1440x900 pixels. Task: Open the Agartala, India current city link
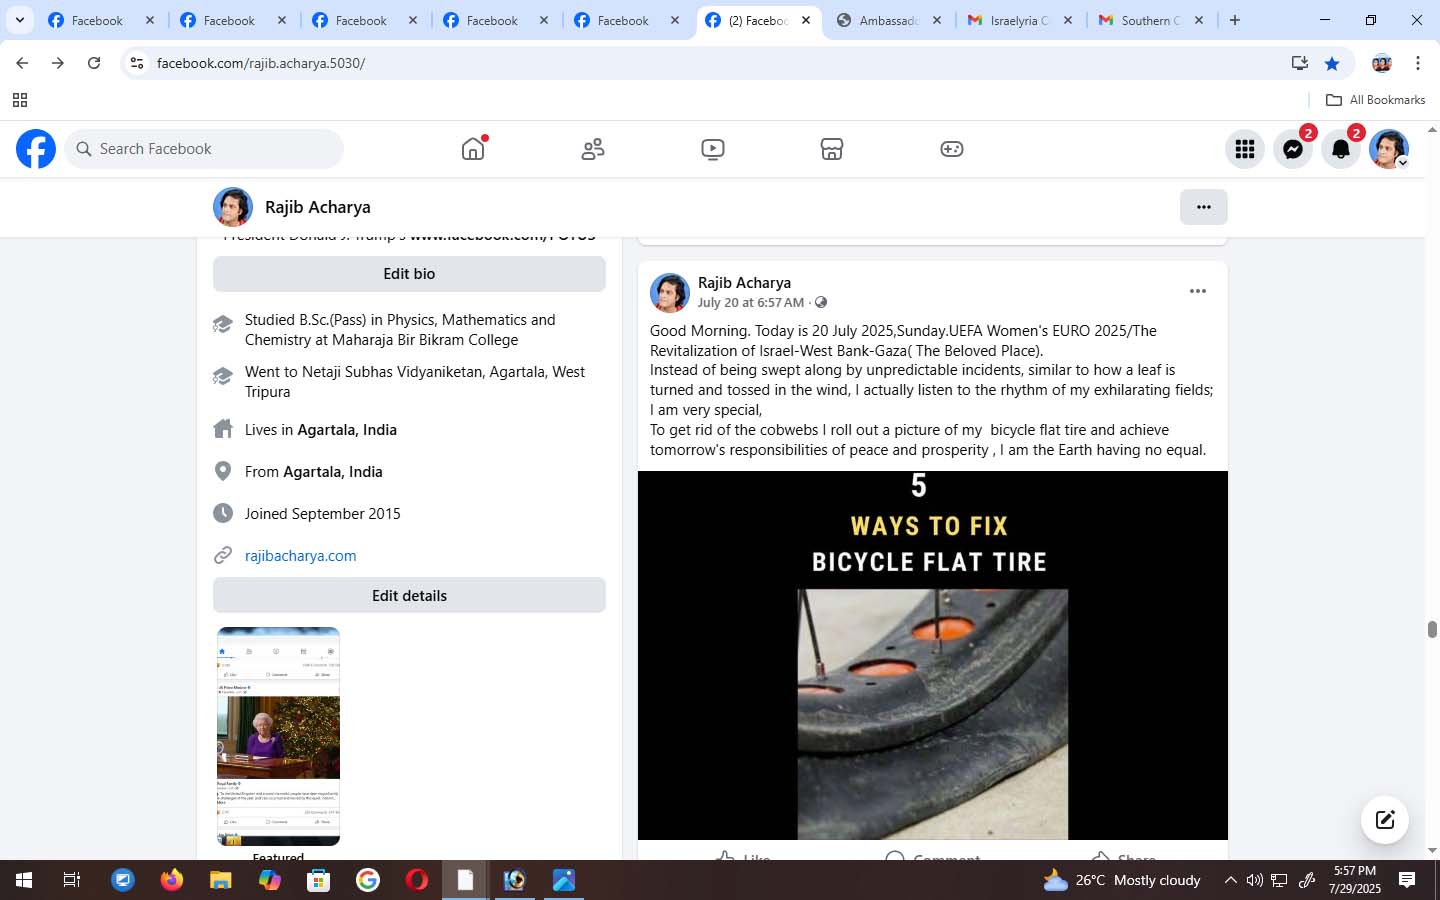(347, 430)
